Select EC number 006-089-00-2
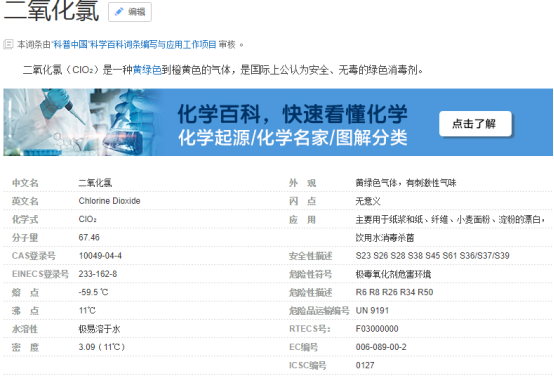 (x=381, y=347)
